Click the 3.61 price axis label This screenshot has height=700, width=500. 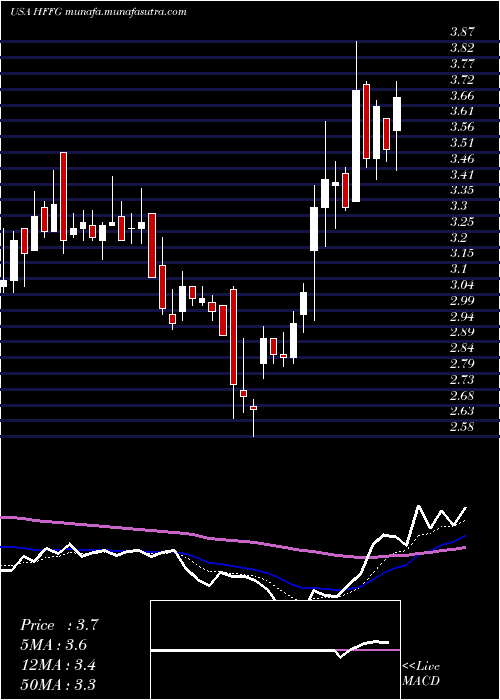[x=462, y=111]
